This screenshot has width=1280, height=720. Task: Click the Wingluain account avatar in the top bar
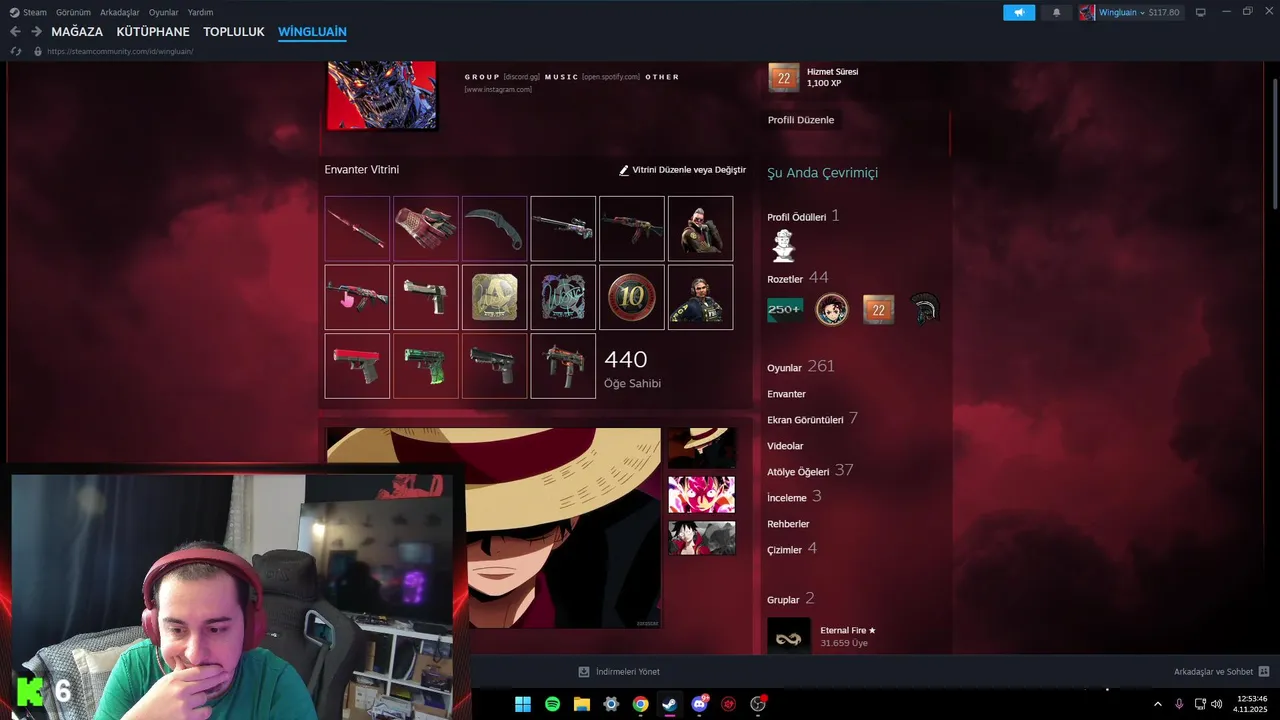tap(1087, 12)
